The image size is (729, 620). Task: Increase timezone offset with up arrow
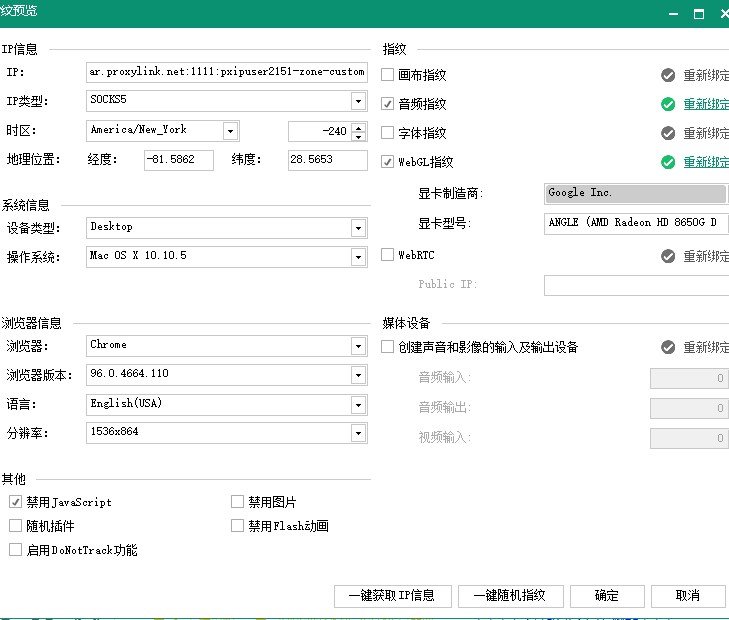click(358, 127)
